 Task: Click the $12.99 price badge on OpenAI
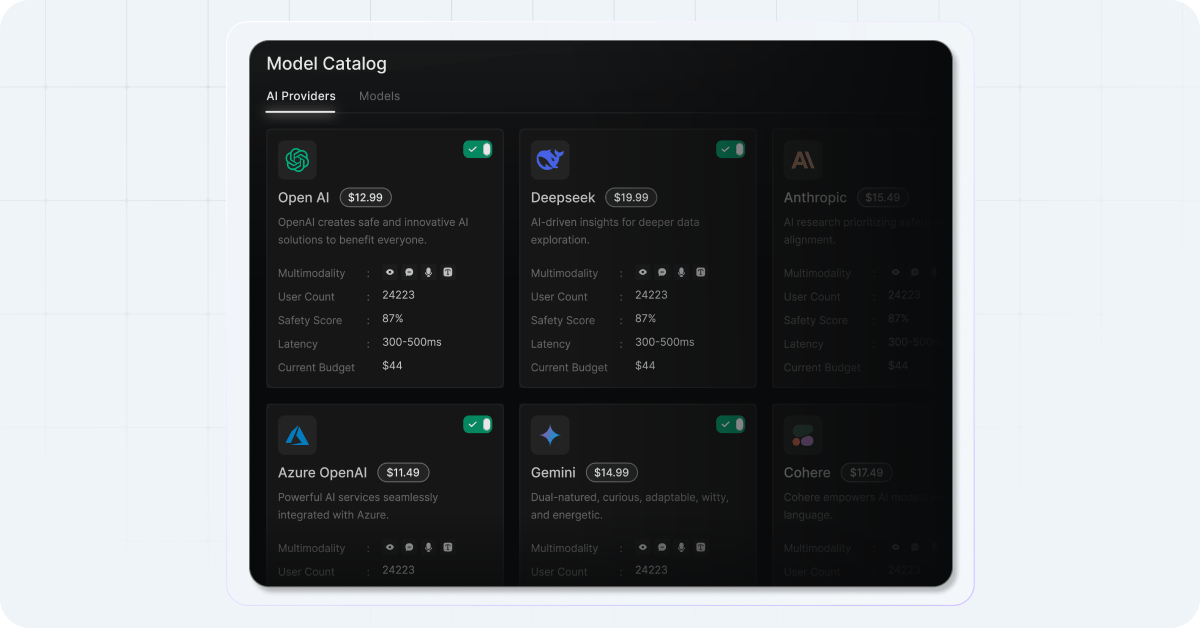coord(365,197)
